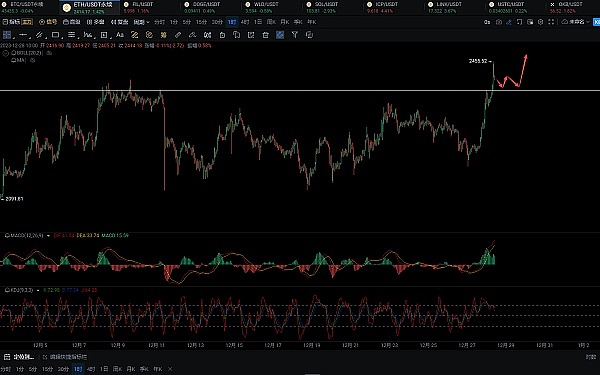600x375 pixels.
Task: Toggle visibility of the BOLL indicator
Action: [14, 53]
